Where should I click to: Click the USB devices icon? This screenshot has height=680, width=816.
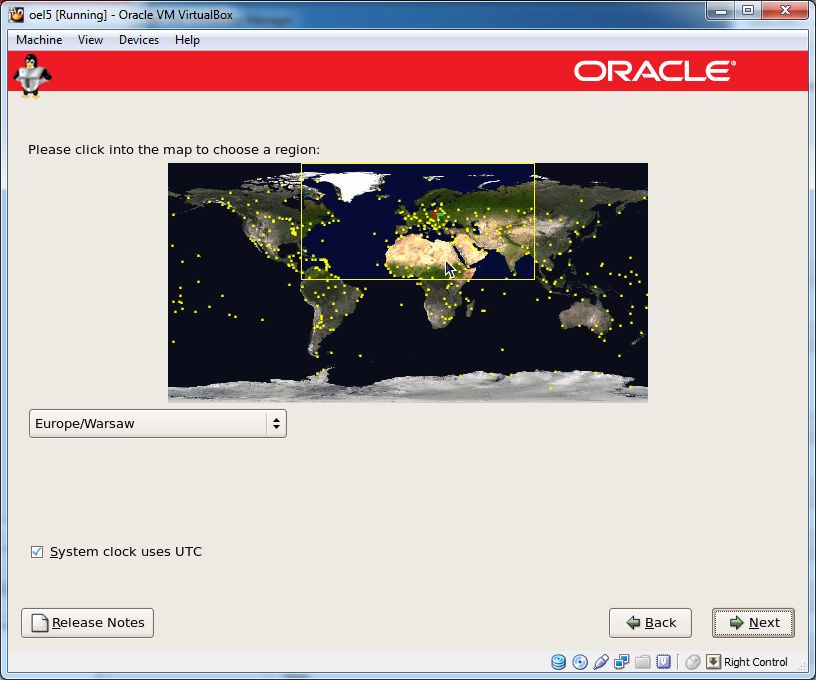pos(601,662)
